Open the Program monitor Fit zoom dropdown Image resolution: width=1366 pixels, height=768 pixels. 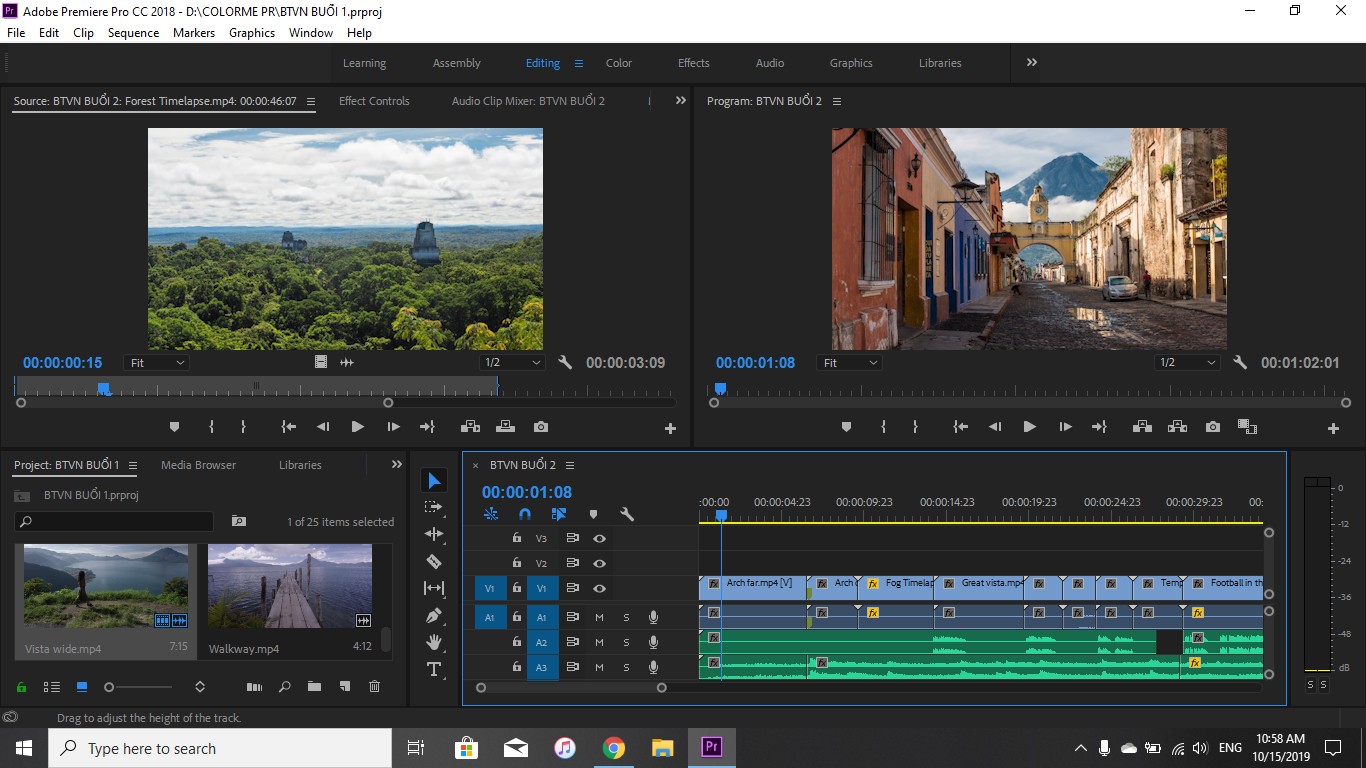click(x=848, y=363)
